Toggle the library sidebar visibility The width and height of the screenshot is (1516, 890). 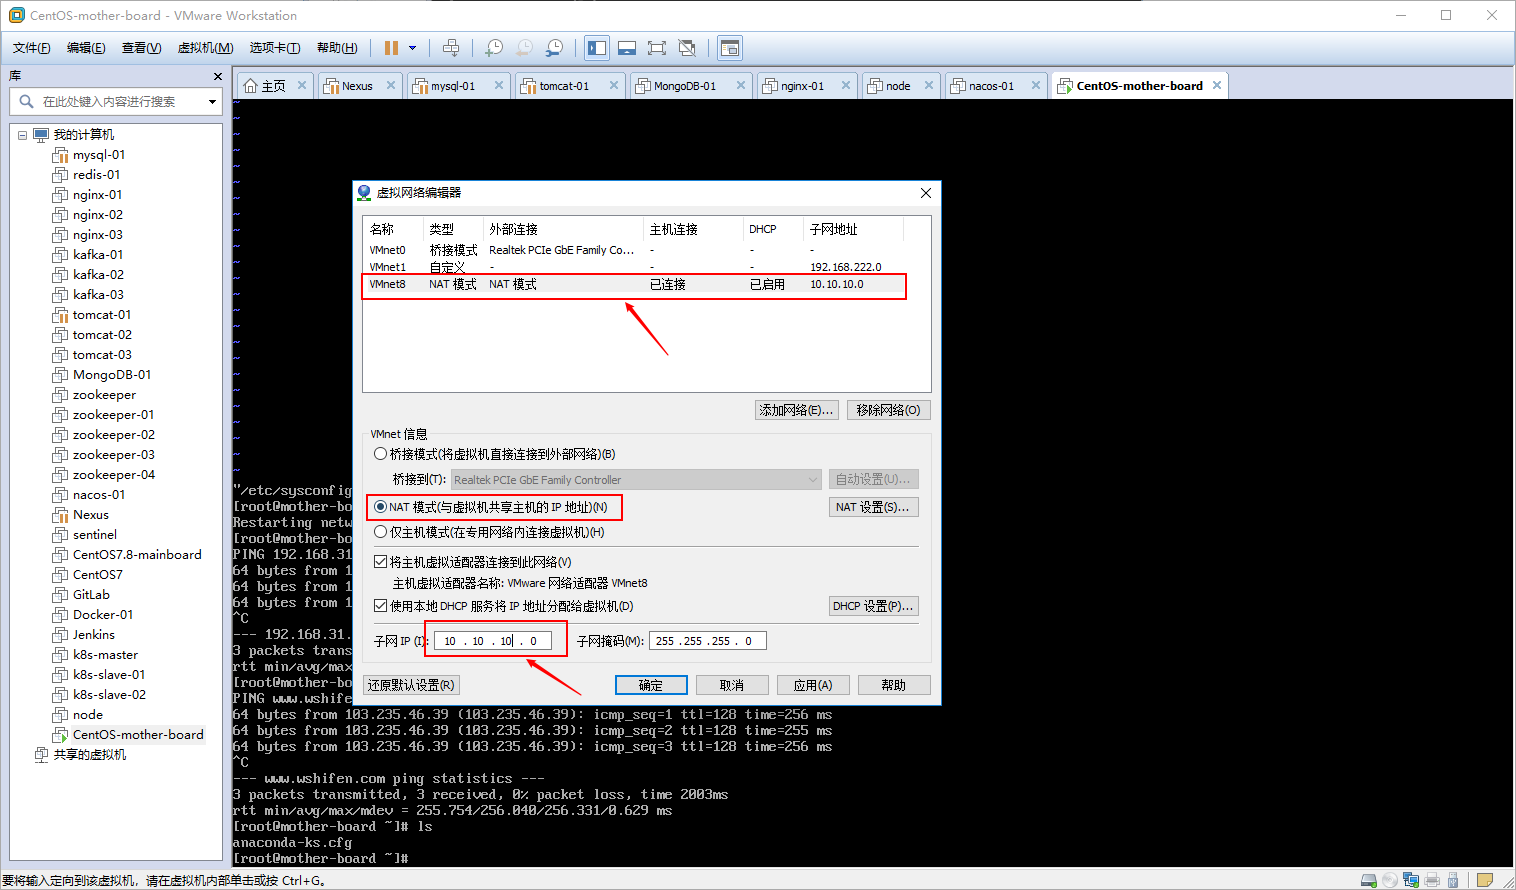click(596, 48)
